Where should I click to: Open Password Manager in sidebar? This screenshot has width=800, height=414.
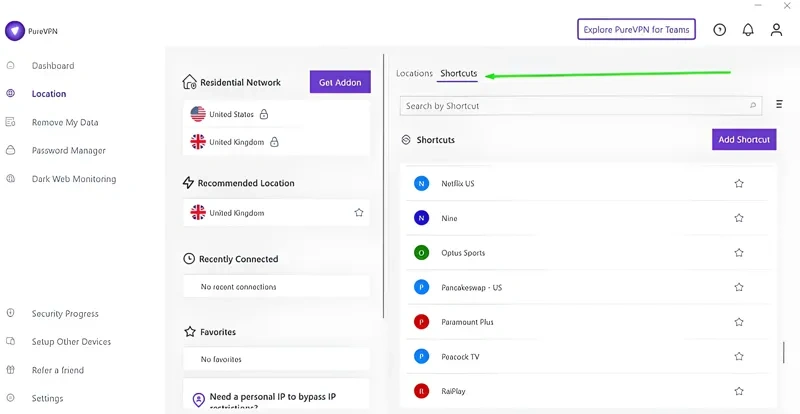pos(69,151)
